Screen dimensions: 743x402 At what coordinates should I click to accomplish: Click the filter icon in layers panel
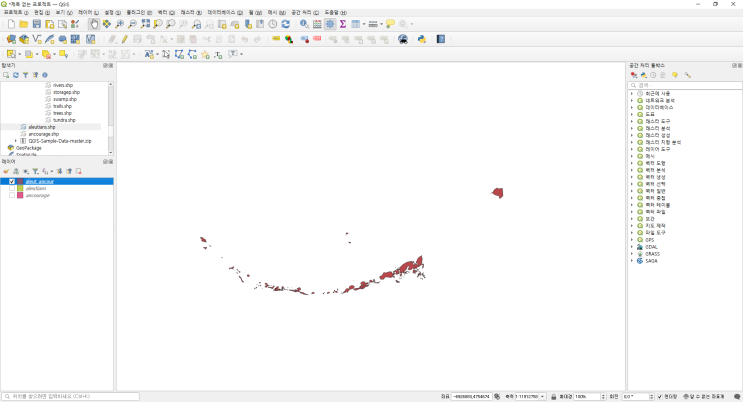click(34, 171)
